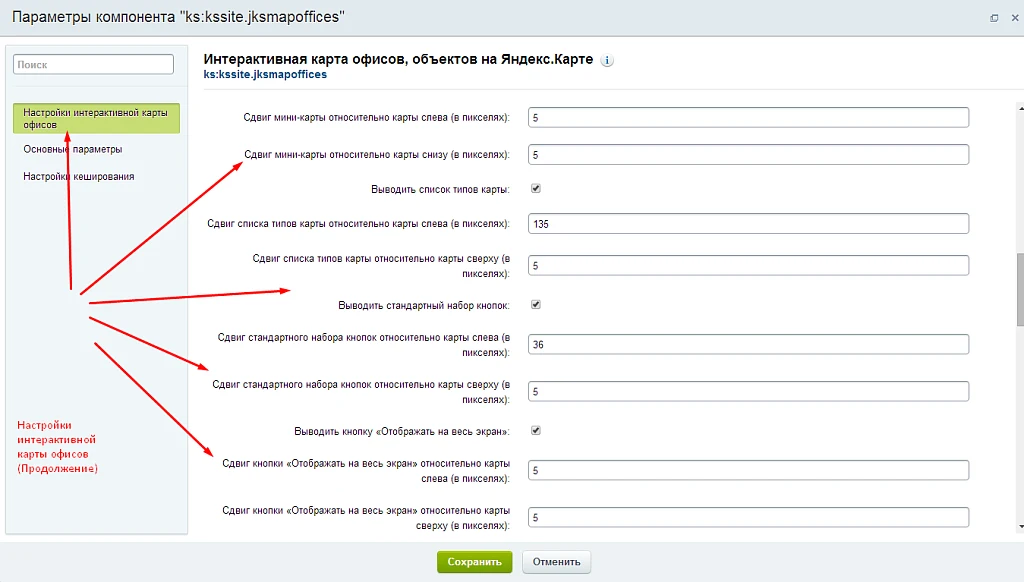Click the 'Отменить' button
This screenshot has height=582, width=1024.
coord(556,562)
